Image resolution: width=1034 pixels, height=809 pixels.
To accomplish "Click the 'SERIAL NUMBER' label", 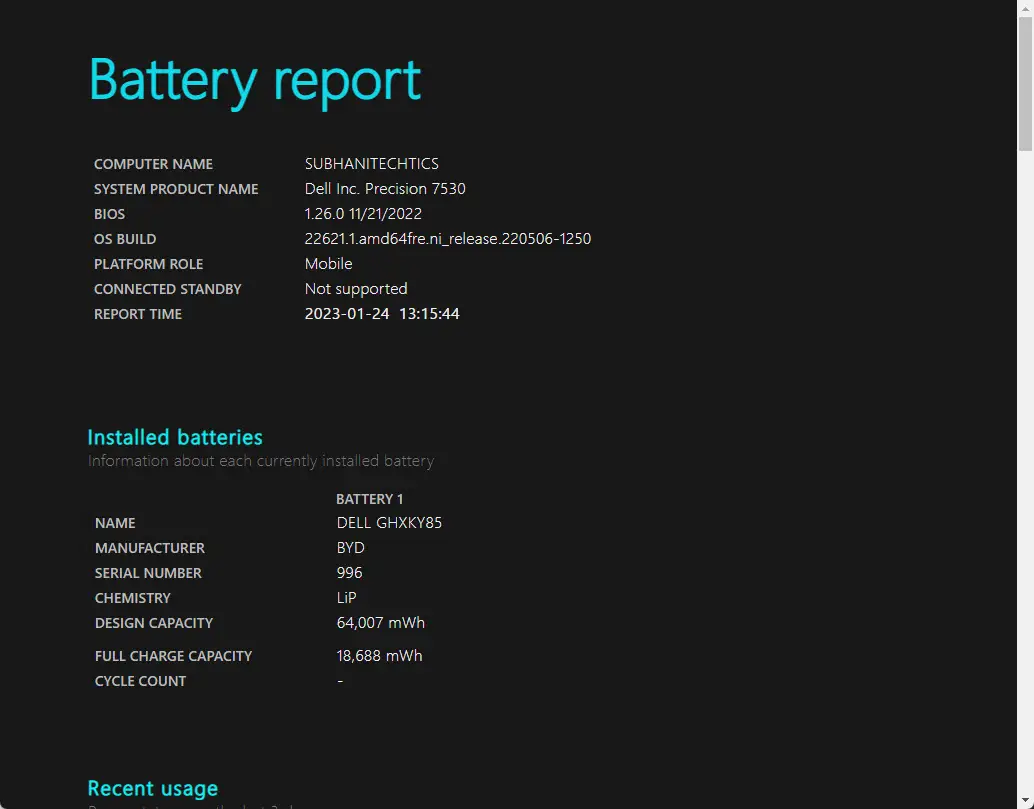I will (148, 574).
